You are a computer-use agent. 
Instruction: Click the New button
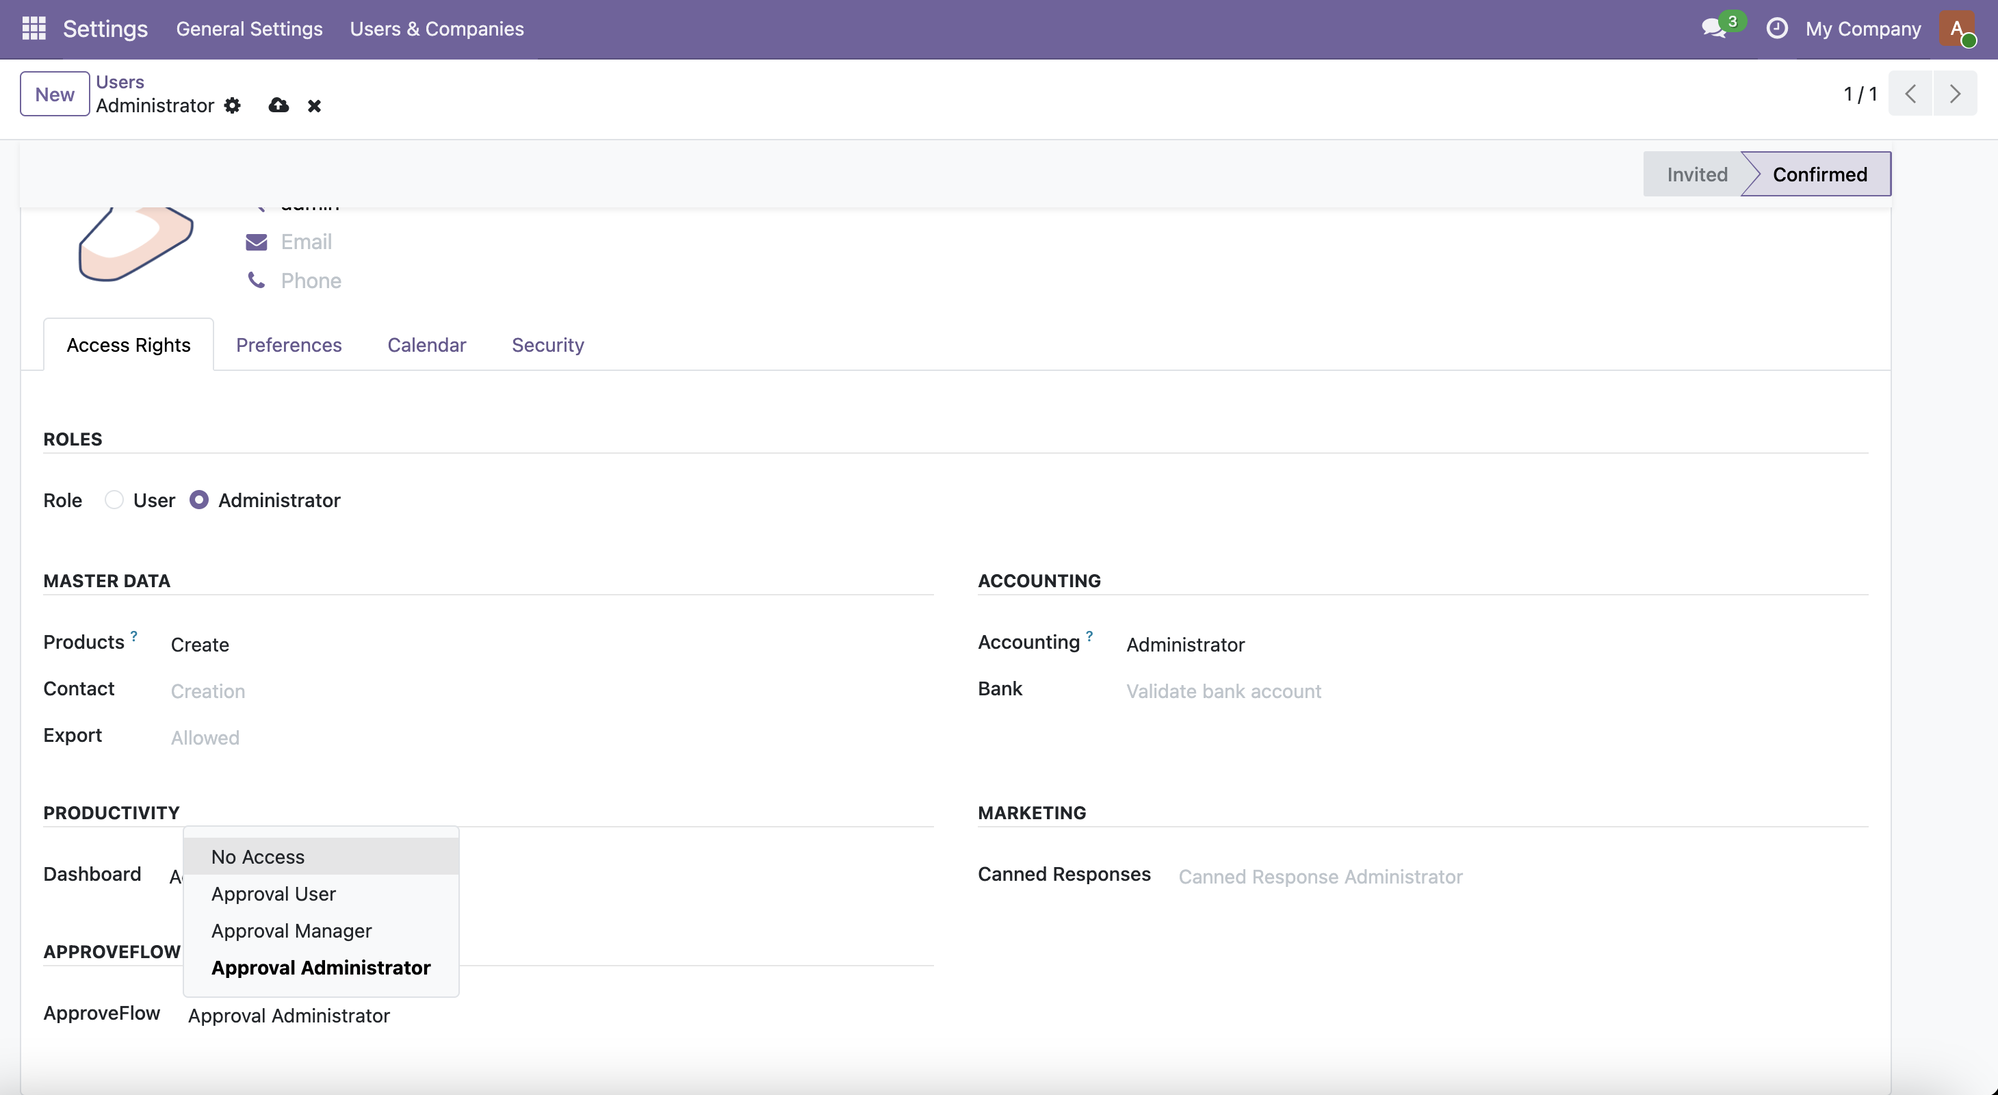54,93
